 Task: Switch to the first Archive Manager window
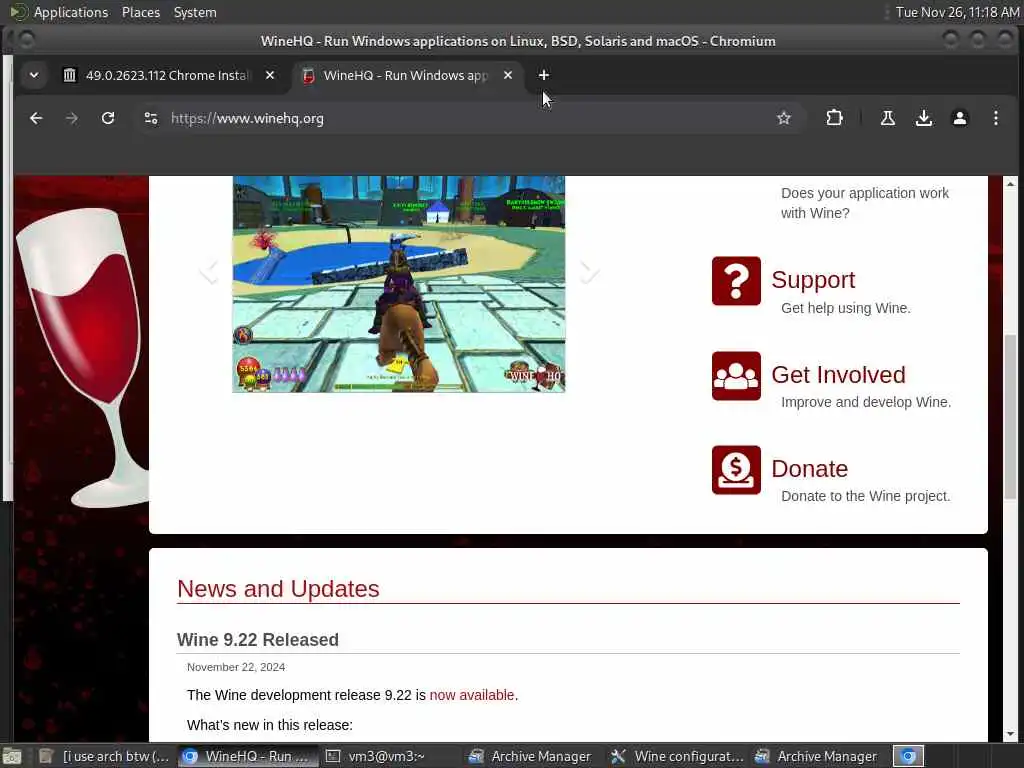(x=530, y=756)
